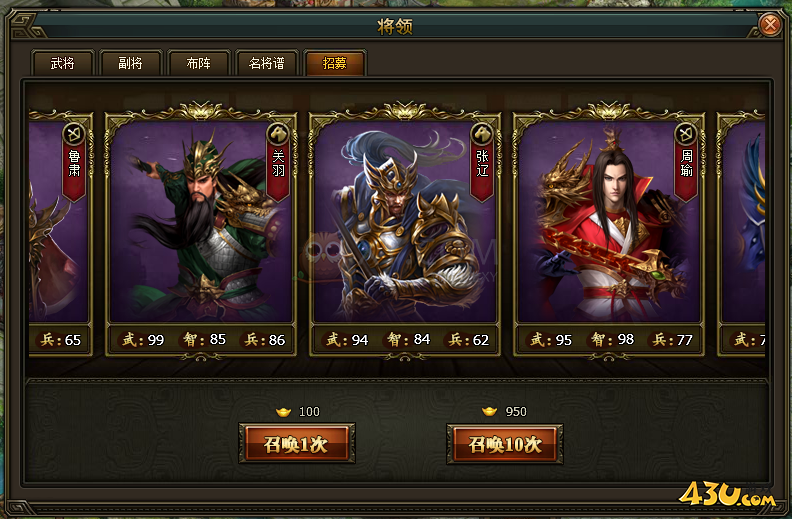Click the partially visible 鲁肃 card
This screenshot has width=792, height=519.
(x=61, y=232)
